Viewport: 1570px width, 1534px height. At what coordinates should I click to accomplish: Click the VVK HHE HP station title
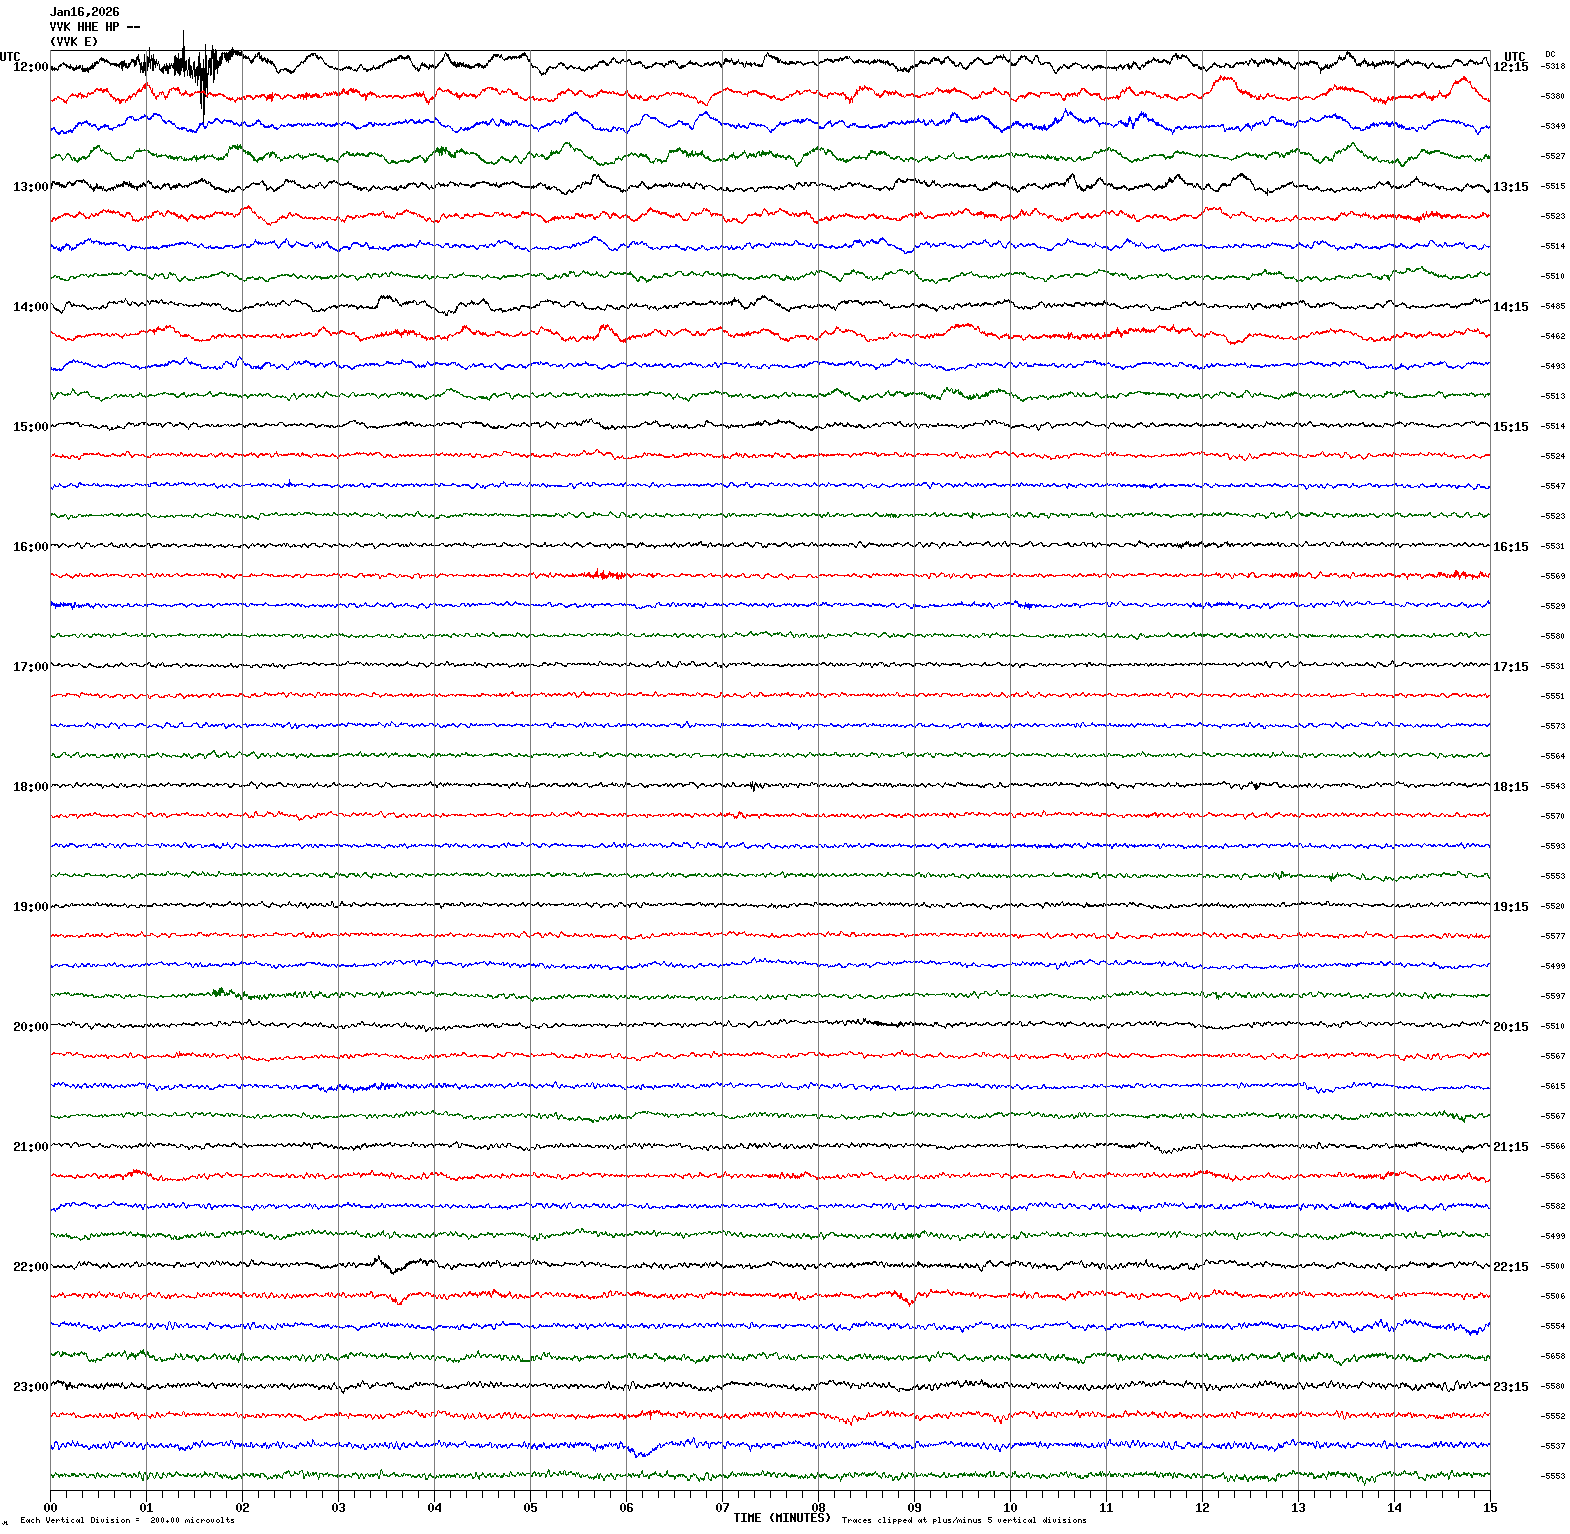pyautogui.click(x=94, y=27)
